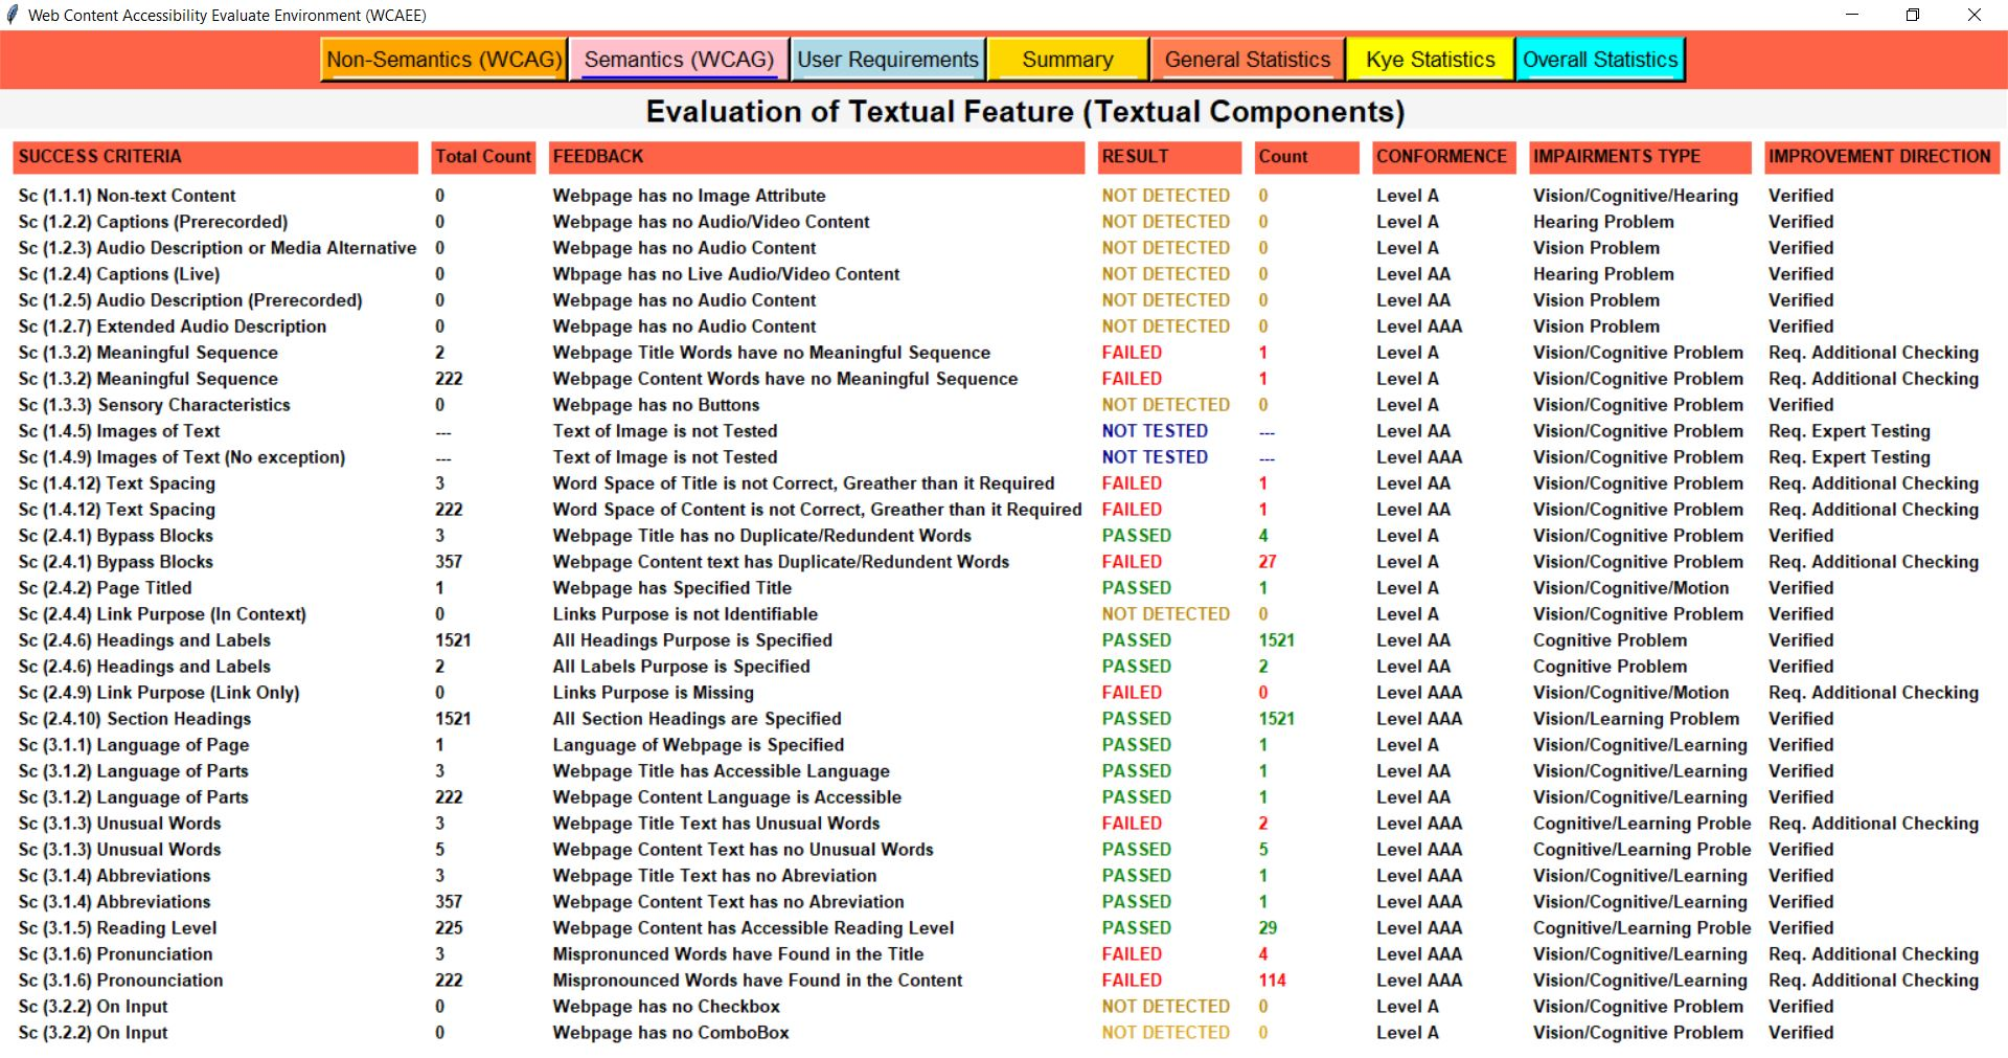The height and width of the screenshot is (1058, 2008).
Task: Select 'Sc (1.3.3) Sensory Characteristics' criterion
Action: pos(154,405)
